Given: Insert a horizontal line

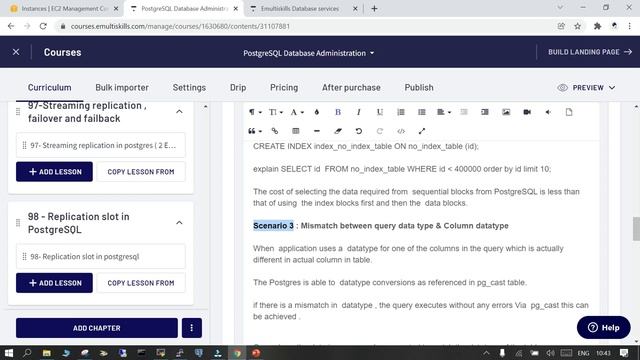Looking at the screenshot, I should pos(317,131).
